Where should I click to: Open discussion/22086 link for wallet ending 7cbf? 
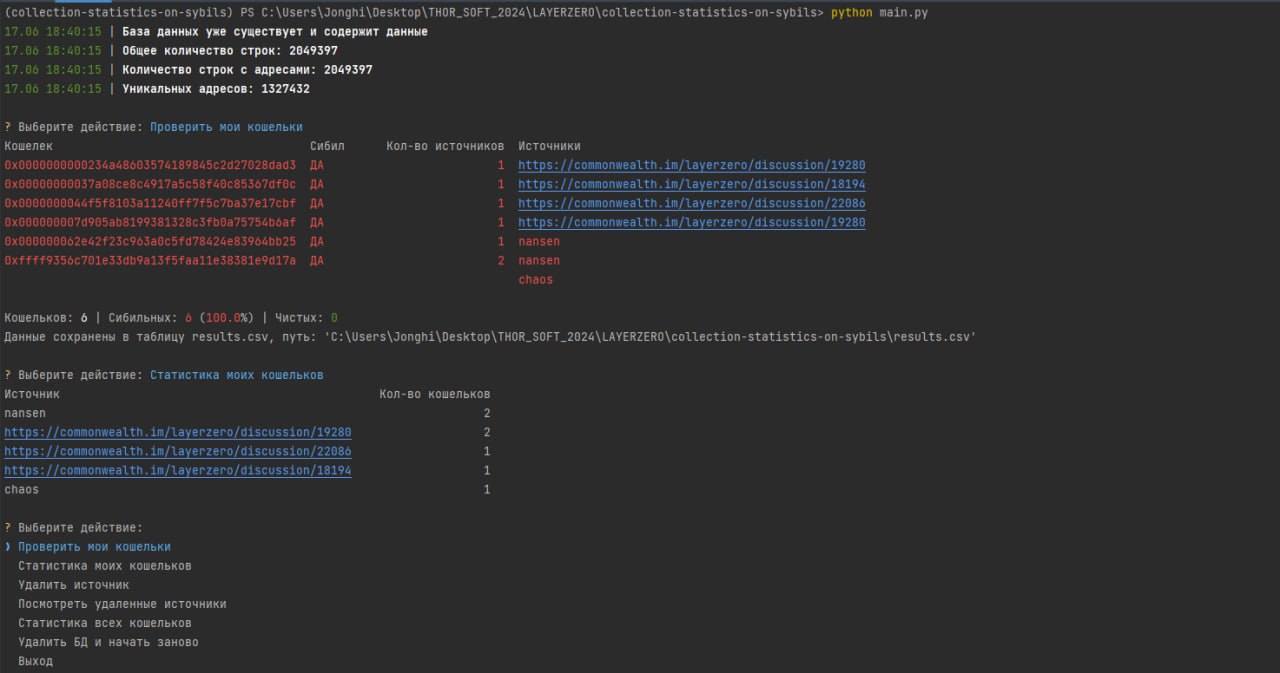pos(692,203)
